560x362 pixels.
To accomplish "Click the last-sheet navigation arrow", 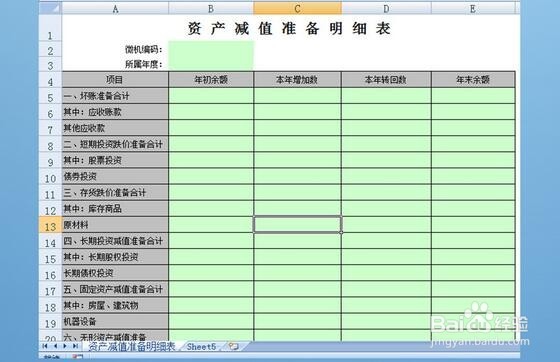I will pyautogui.click(x=75, y=346).
